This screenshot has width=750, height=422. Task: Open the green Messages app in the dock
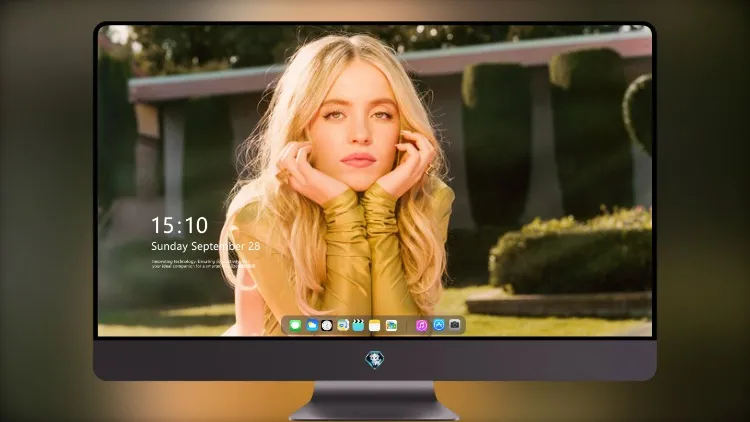point(295,325)
